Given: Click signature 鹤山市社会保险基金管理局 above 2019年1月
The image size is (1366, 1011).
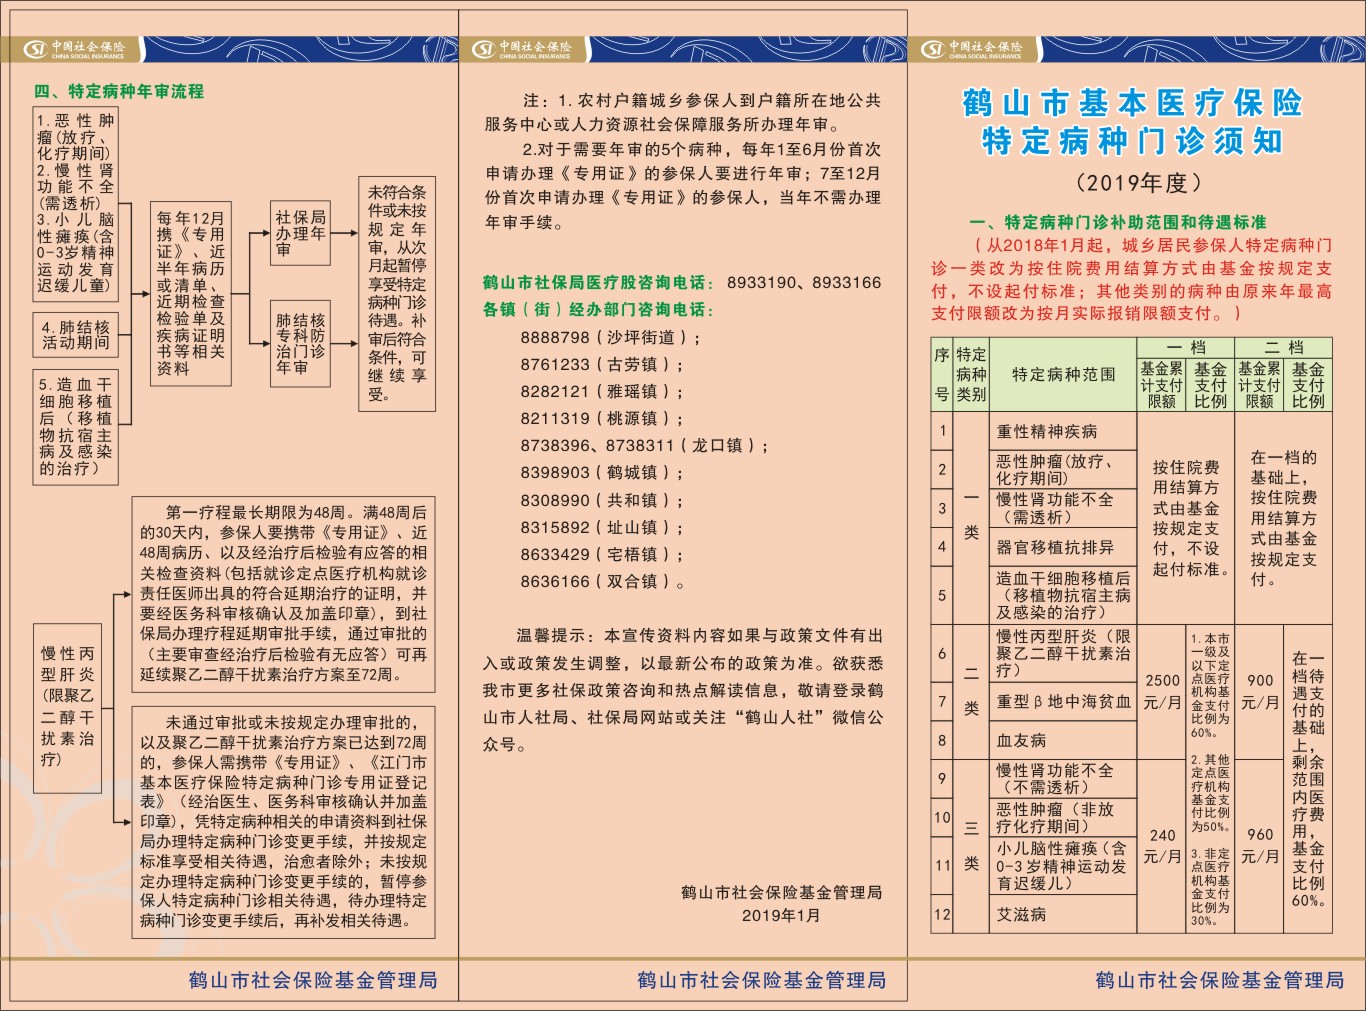Looking at the screenshot, I should point(781,892).
